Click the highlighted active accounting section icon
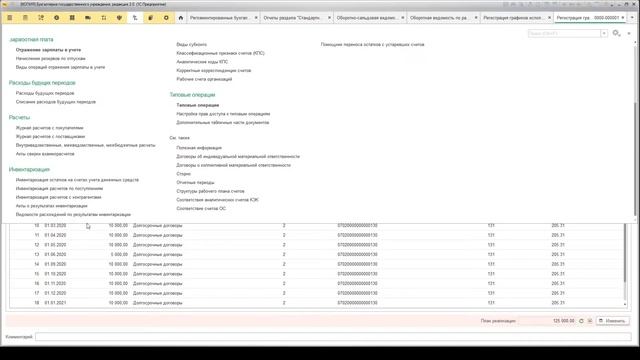The width and height of the screenshot is (640, 360). click(135, 18)
